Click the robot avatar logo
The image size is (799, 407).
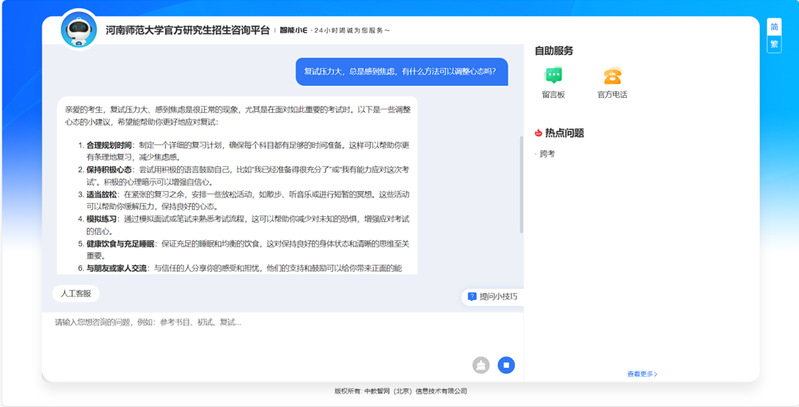79,30
